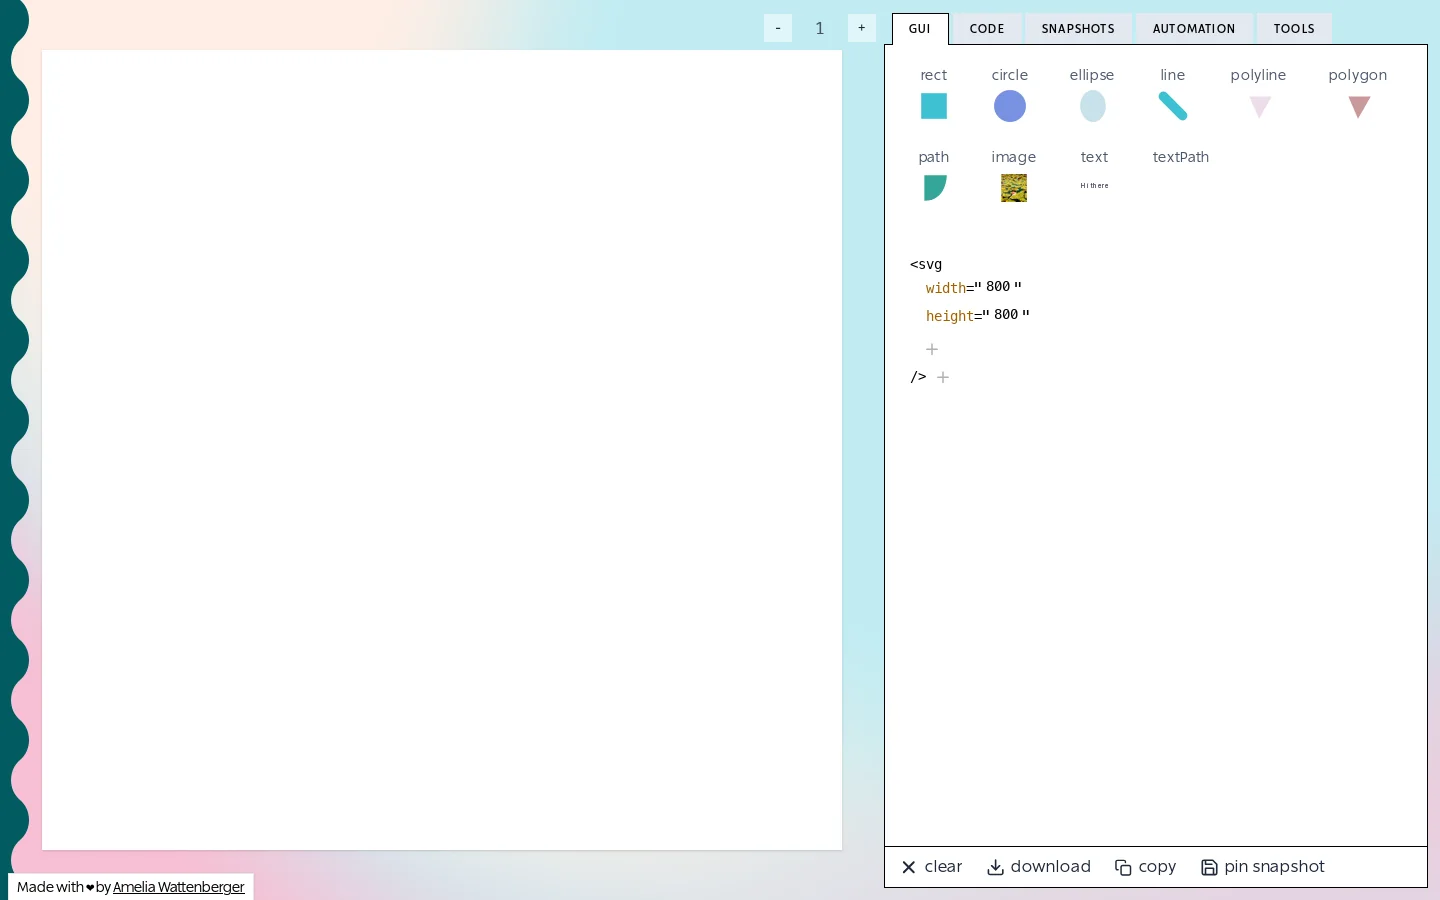Viewport: 1440px width, 900px height.
Task: Insert a polyline using pale pink triangle icon
Action: pos(1260,107)
